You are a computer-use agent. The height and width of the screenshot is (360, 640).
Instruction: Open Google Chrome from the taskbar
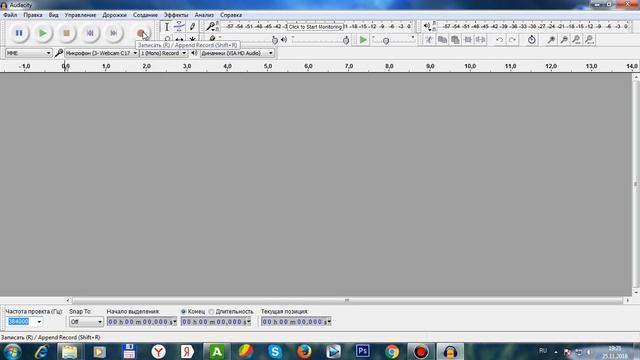(x=392, y=351)
